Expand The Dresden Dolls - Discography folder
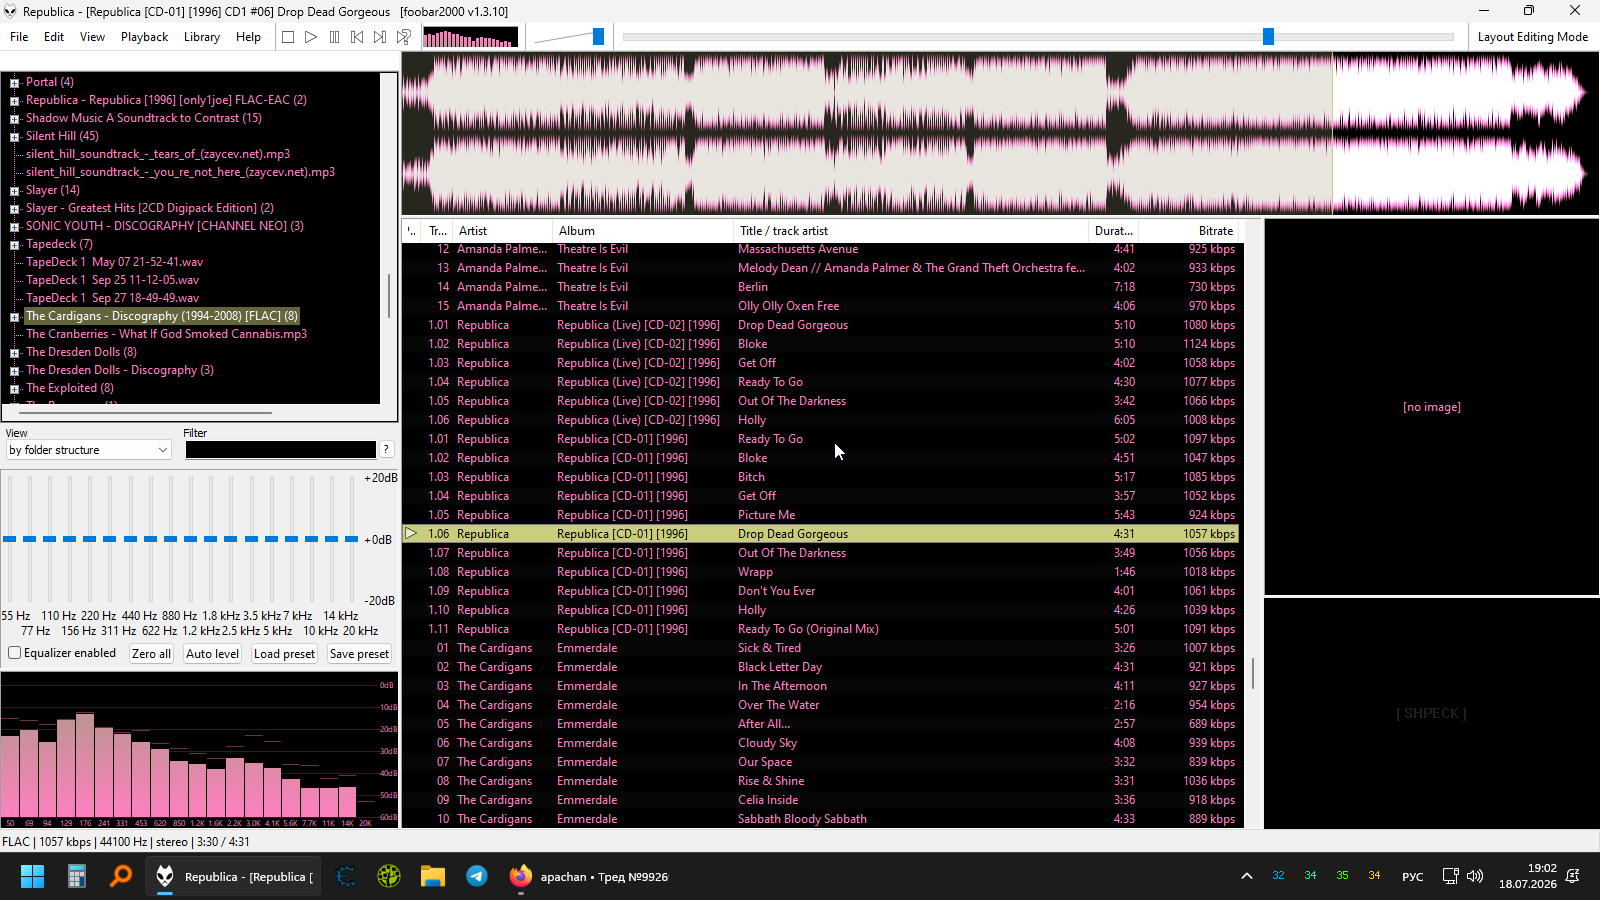The image size is (1600, 900). click(x=14, y=371)
